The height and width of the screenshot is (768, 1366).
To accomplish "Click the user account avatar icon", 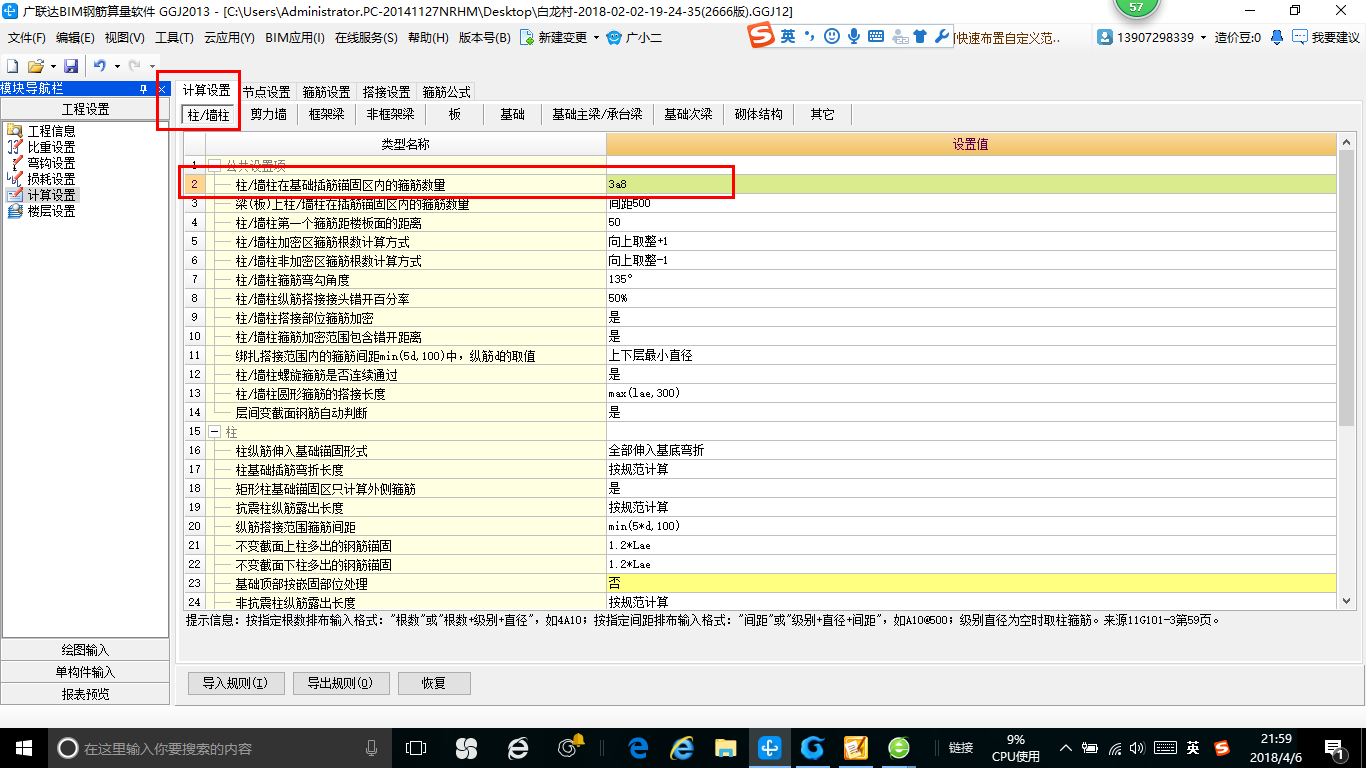I will (x=1105, y=38).
